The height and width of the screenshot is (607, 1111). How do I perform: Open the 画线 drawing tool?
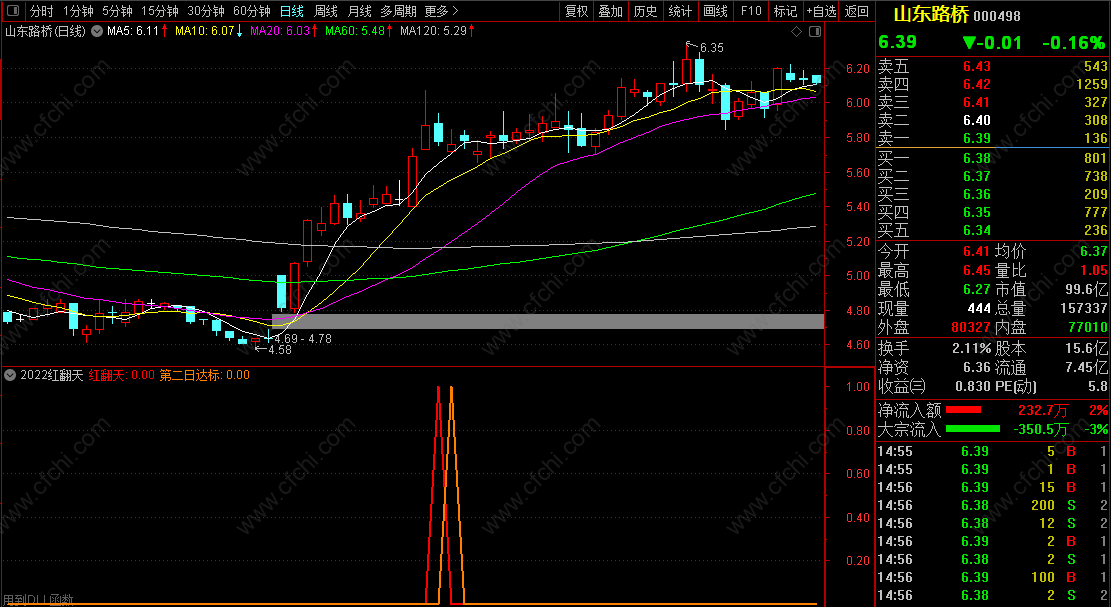(x=716, y=11)
